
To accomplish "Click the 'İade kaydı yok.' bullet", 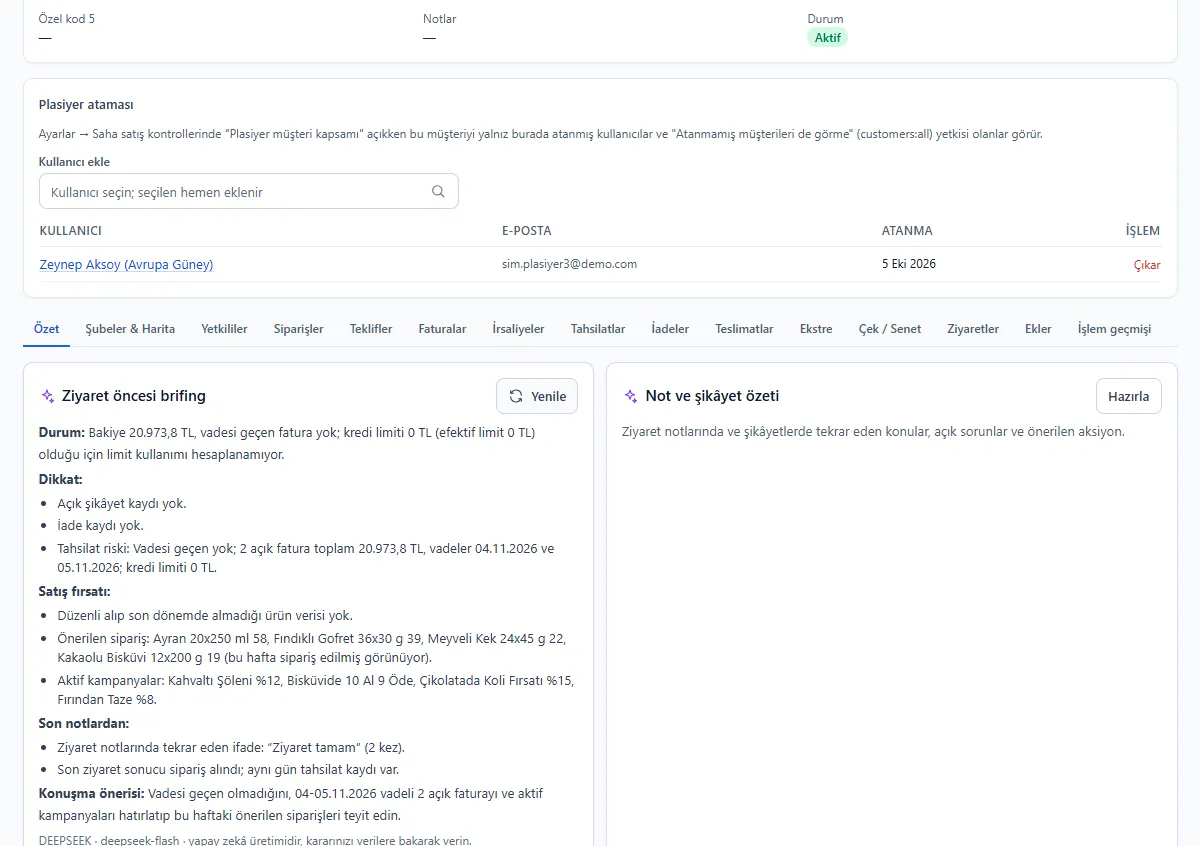I will [x=100, y=525].
